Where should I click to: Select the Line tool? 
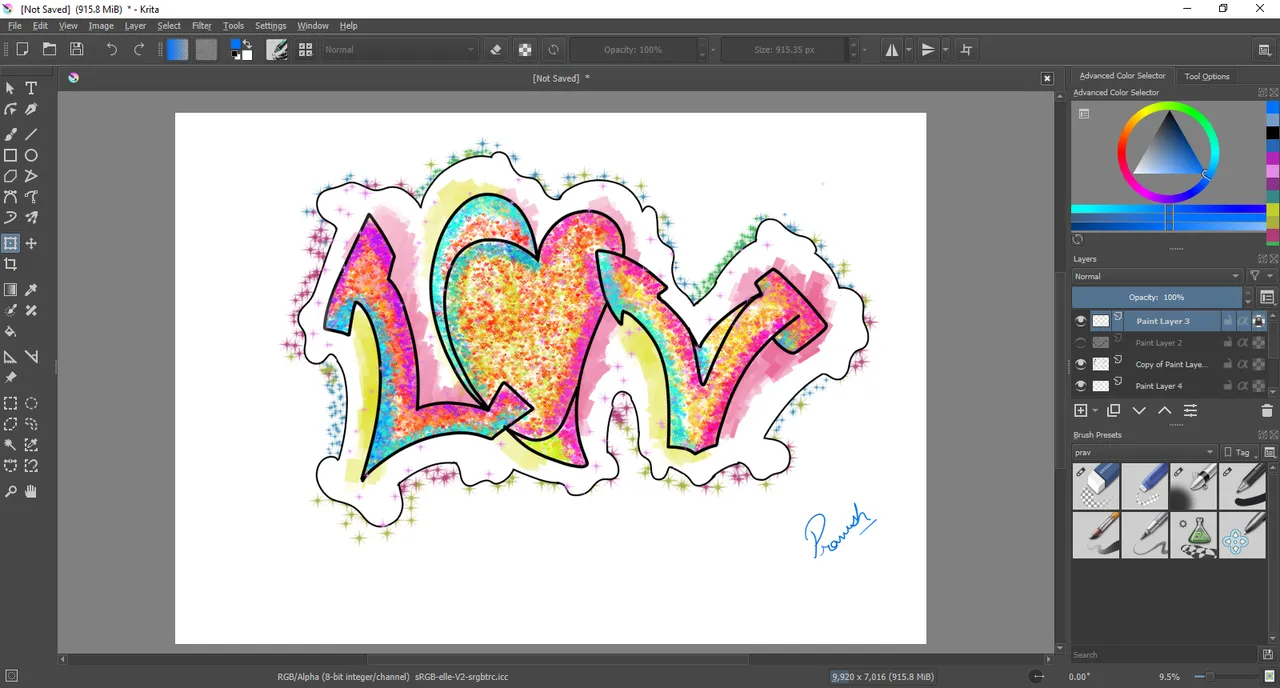tap(31, 134)
